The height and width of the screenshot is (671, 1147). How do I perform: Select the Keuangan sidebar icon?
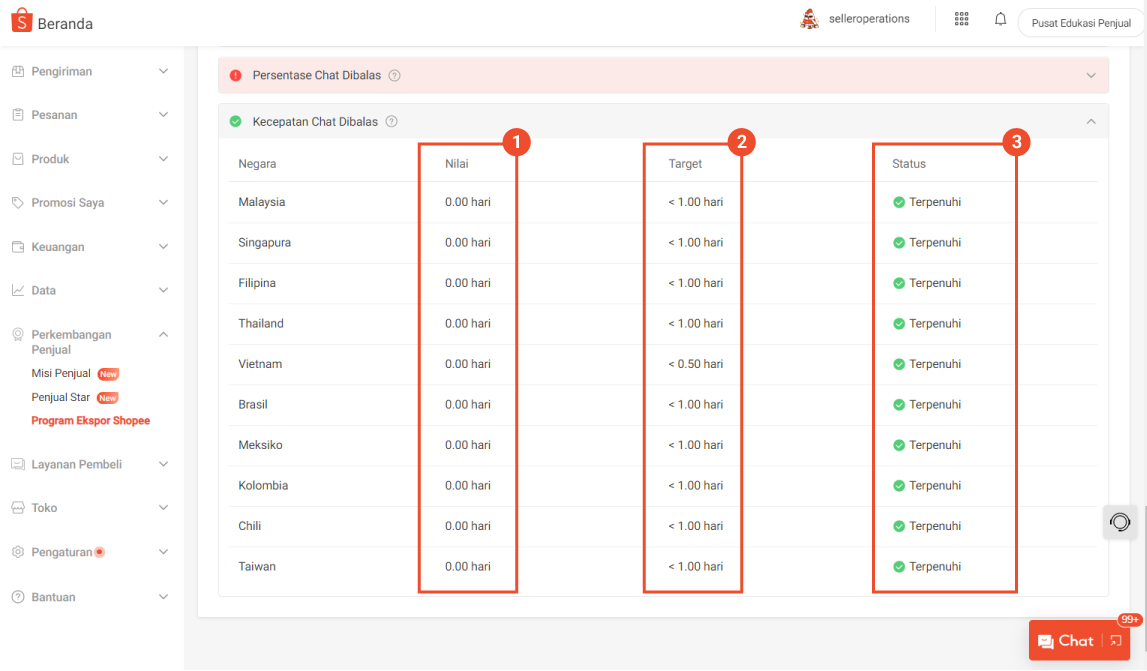[x=17, y=246]
